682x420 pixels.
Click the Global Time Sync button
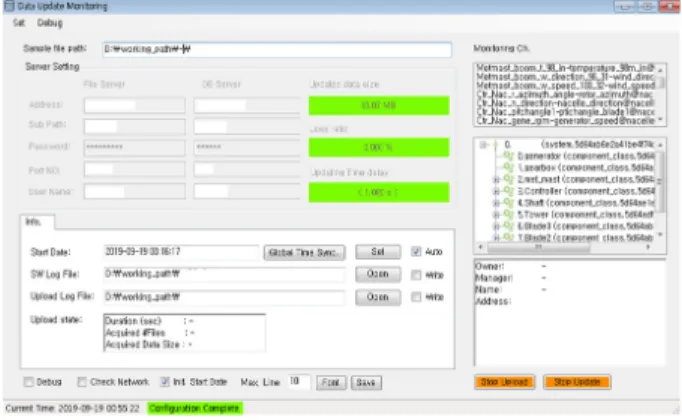click(x=304, y=253)
